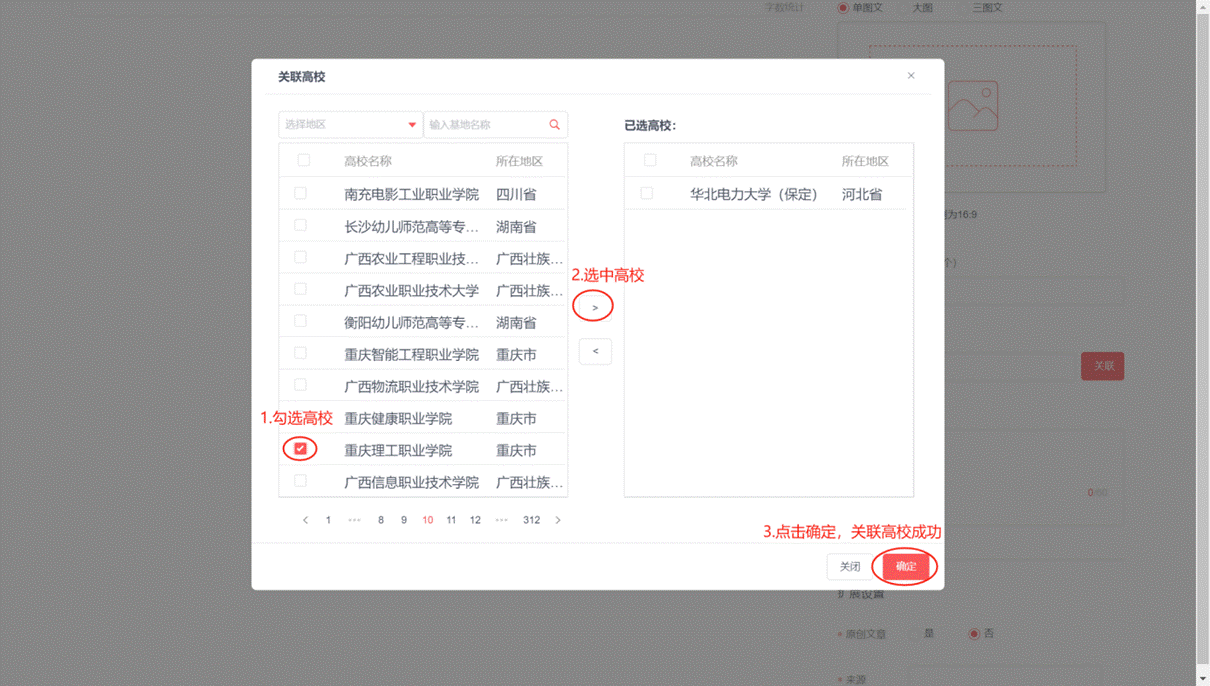Close the 关联高校 dialog with X
Screen dimensions: 1210x686
(911, 76)
